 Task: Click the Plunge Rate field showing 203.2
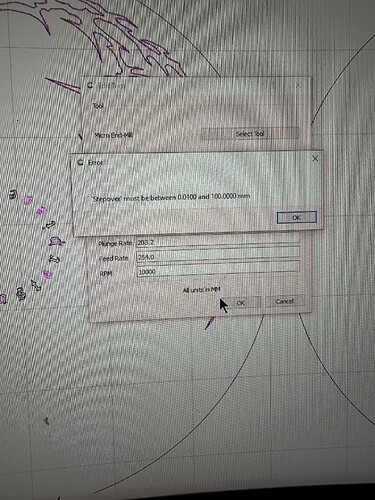(218, 242)
